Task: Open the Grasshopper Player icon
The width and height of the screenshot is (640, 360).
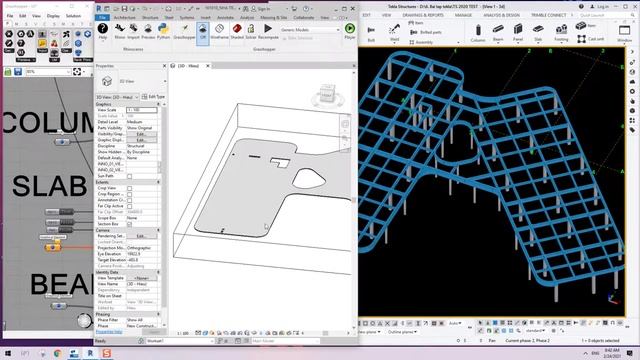Action: (x=350, y=31)
